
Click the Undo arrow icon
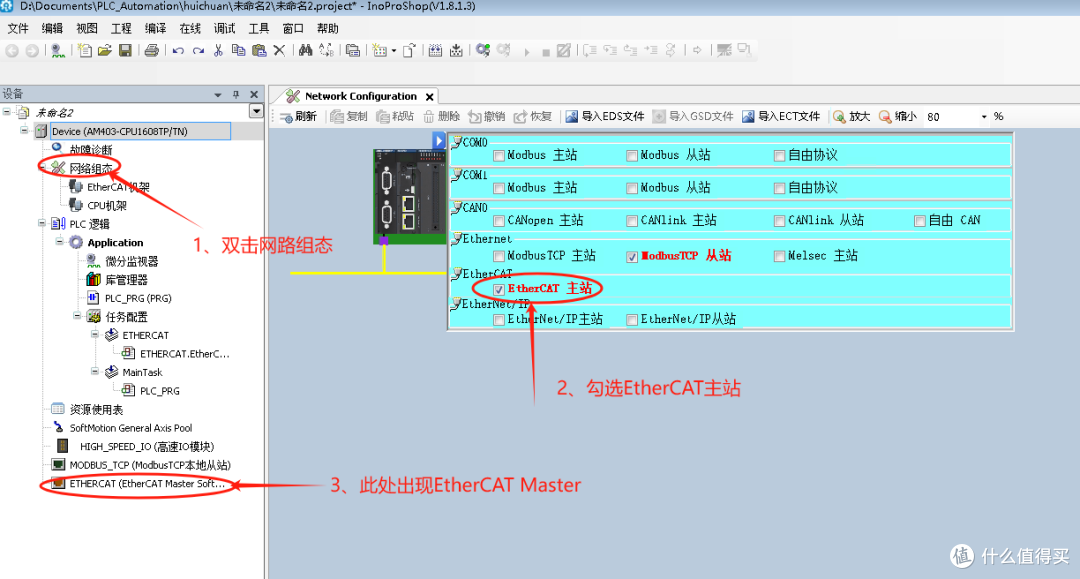(x=178, y=50)
